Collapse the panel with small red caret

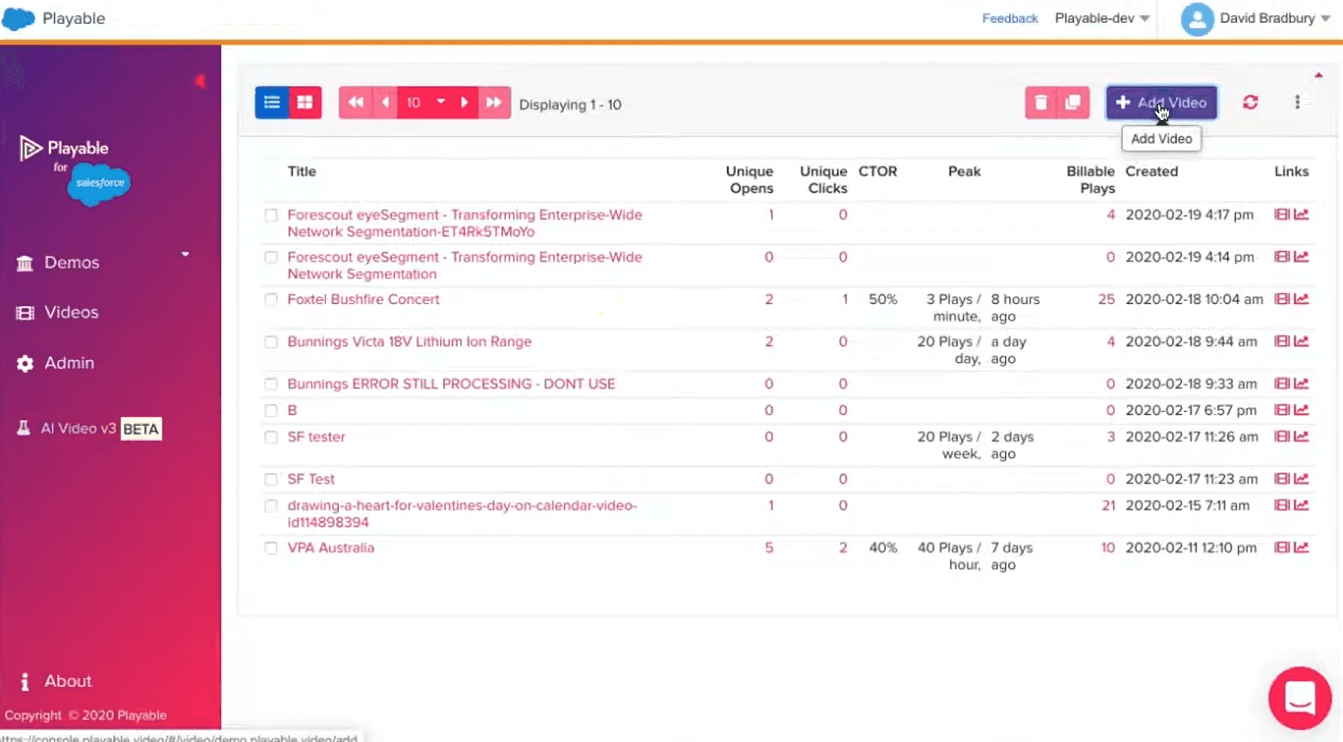(1318, 76)
